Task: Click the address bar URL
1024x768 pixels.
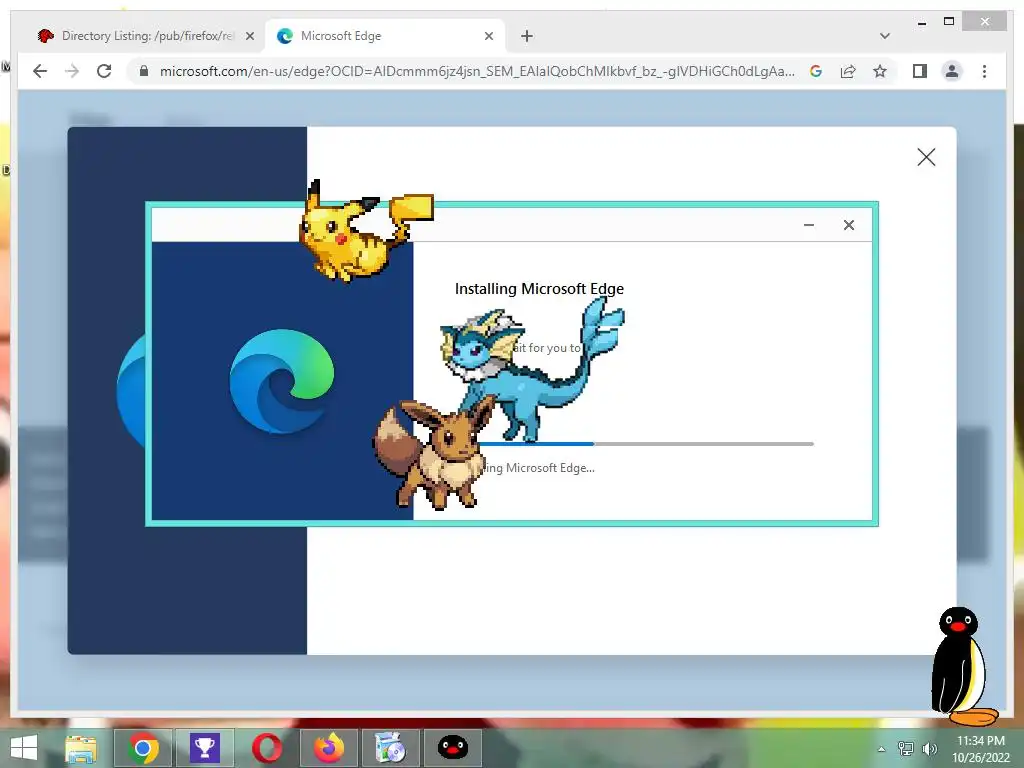Action: (477, 71)
